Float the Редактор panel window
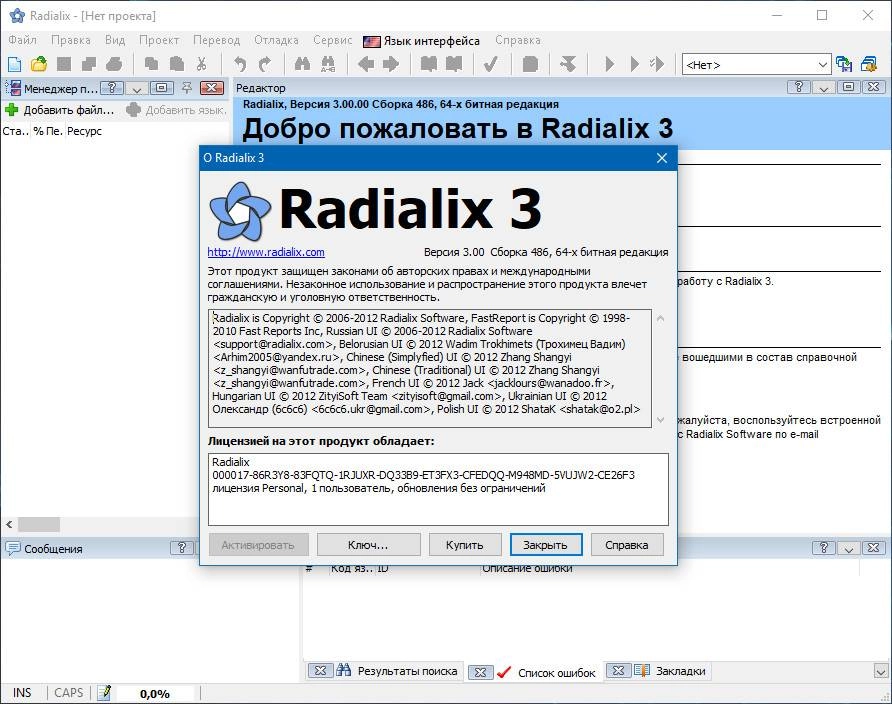Screen dimensions: 892x704 (x=849, y=87)
